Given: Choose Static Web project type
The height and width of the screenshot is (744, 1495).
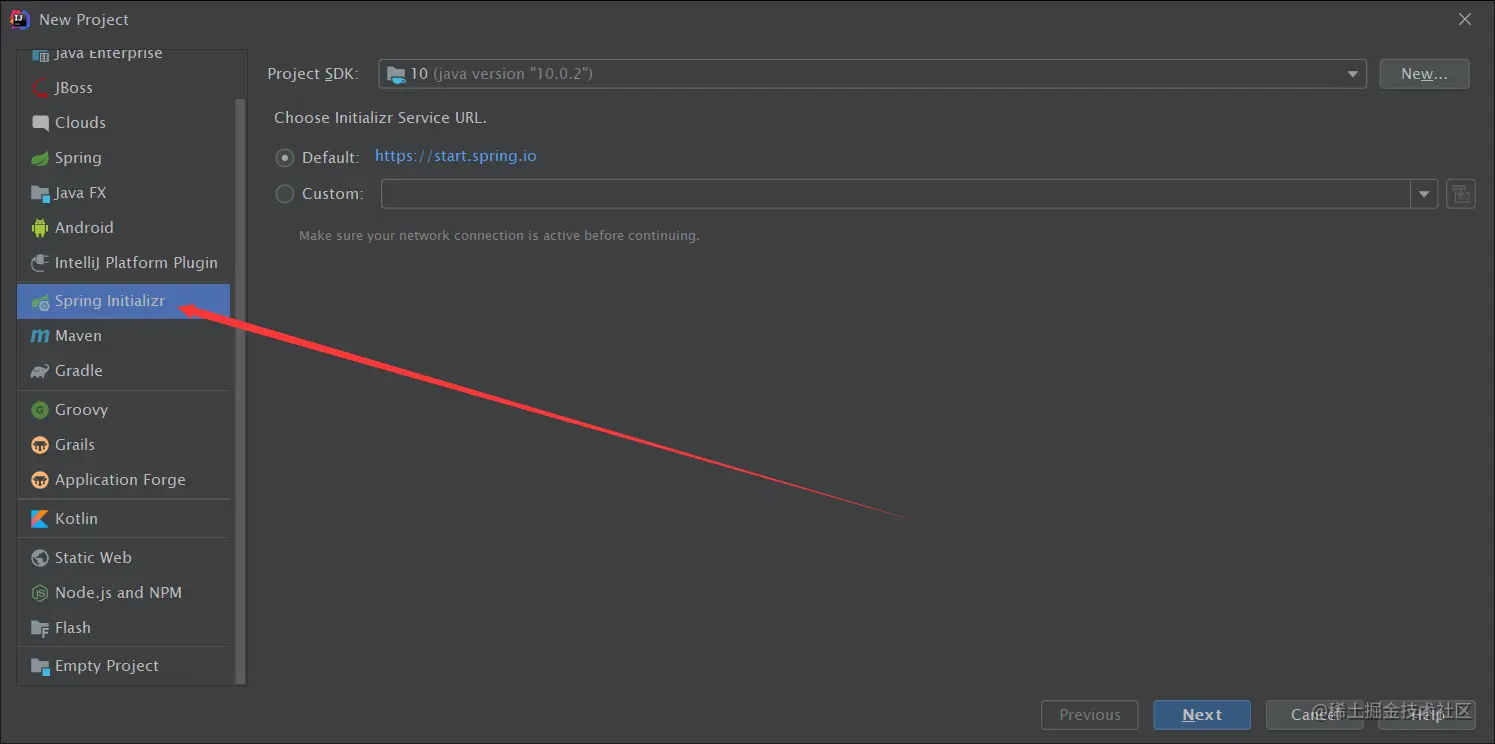Looking at the screenshot, I should 124,558.
